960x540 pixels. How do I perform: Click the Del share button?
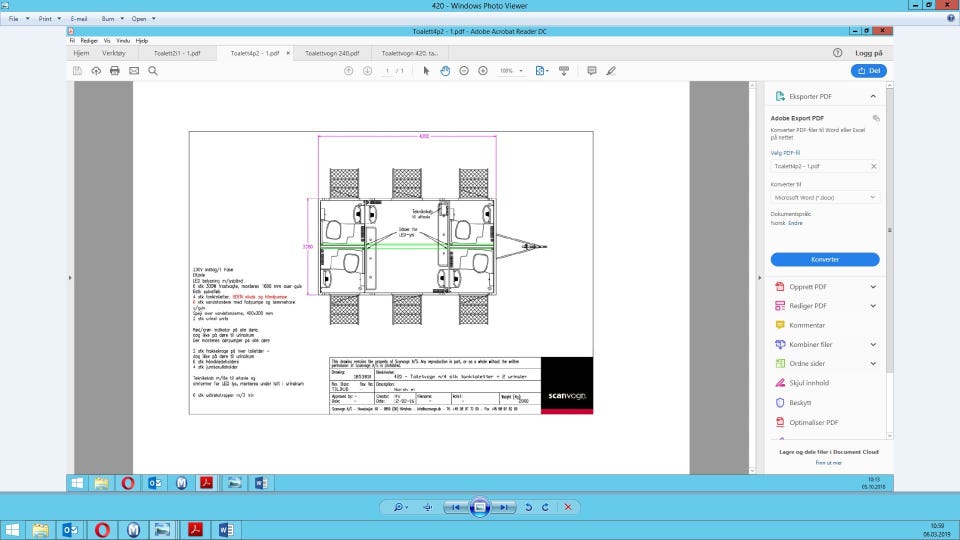pyautogui.click(x=868, y=71)
